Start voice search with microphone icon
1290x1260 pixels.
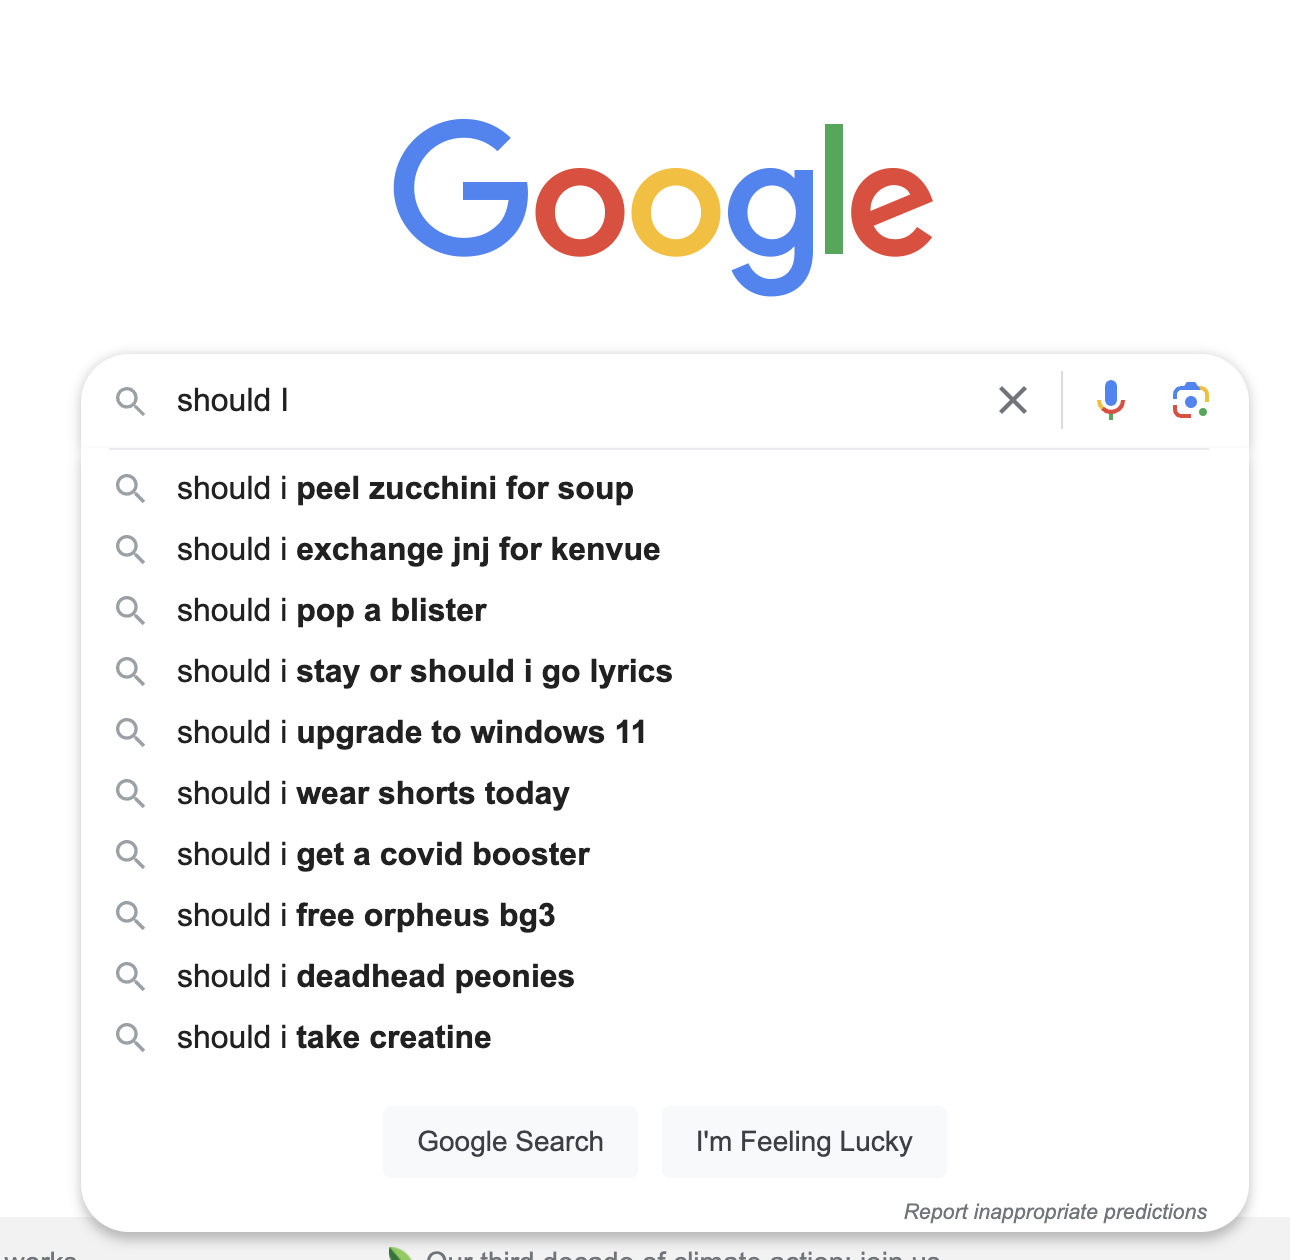1110,400
